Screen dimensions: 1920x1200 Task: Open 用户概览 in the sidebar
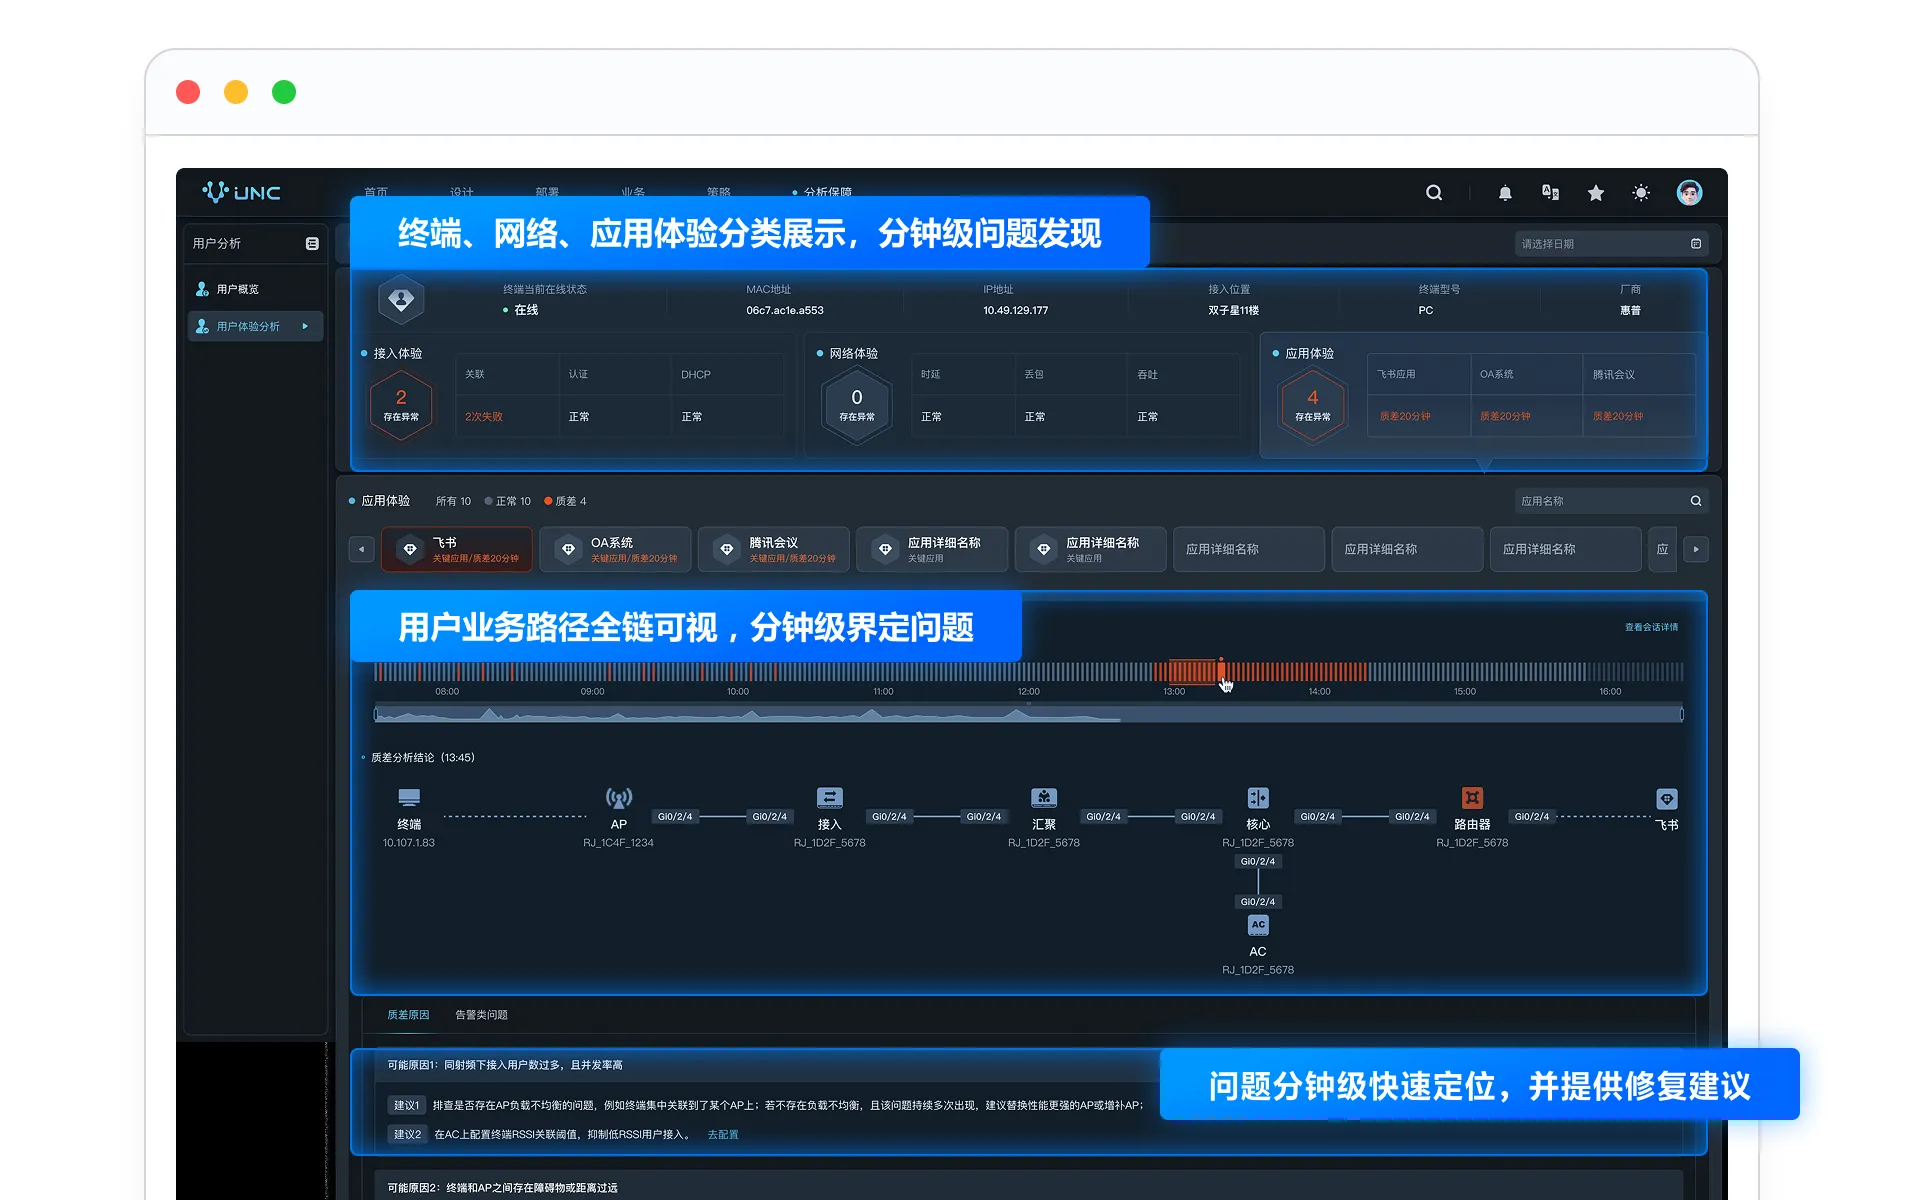point(238,289)
